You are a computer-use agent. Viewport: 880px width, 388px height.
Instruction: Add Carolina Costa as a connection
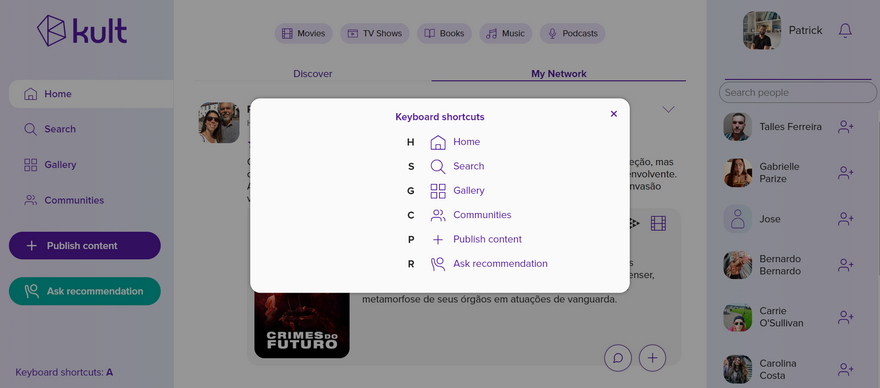click(845, 369)
